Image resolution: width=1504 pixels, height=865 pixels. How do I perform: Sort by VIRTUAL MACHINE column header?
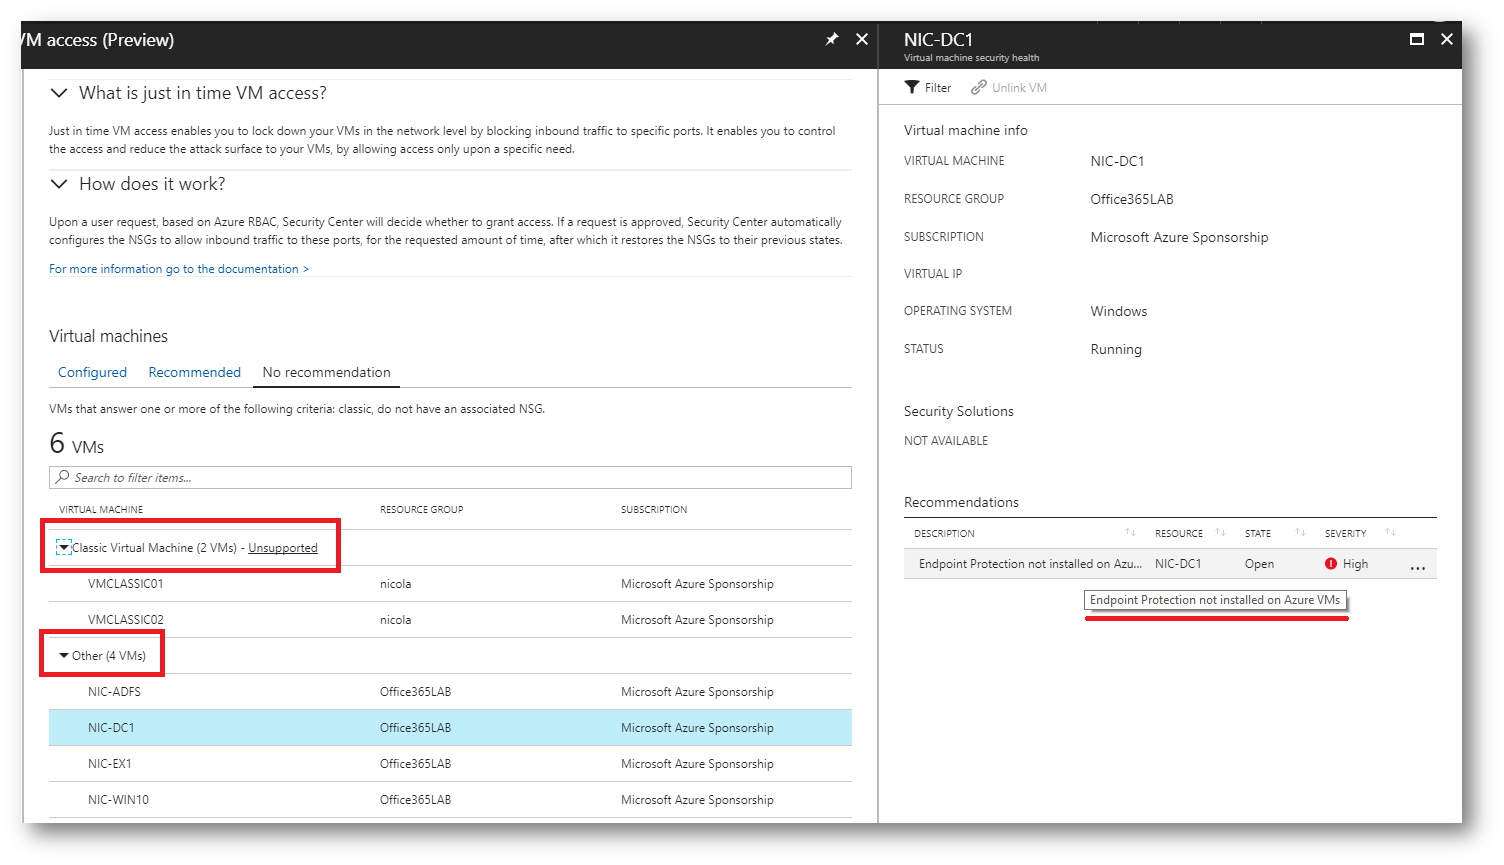[x=101, y=510]
